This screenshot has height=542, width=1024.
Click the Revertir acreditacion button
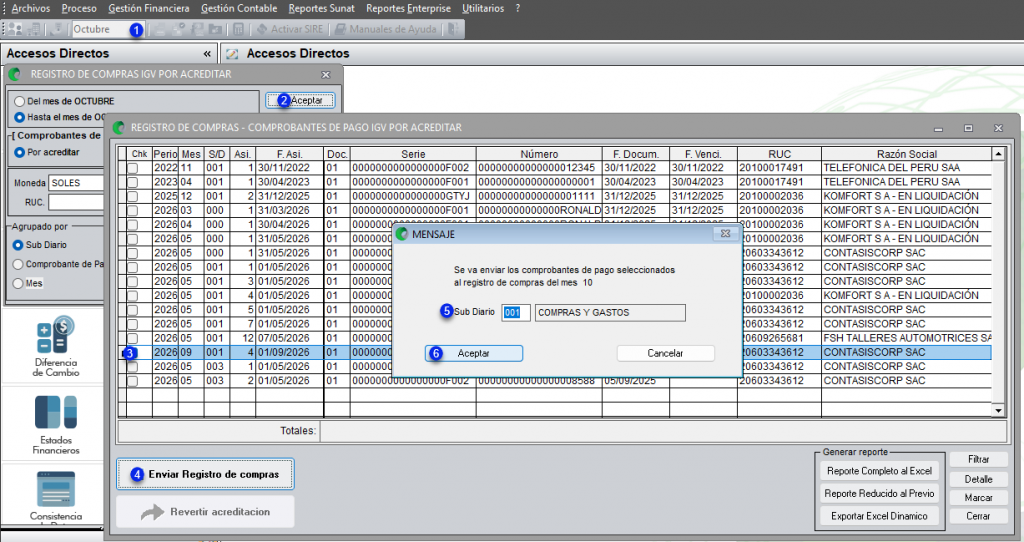tap(205, 512)
